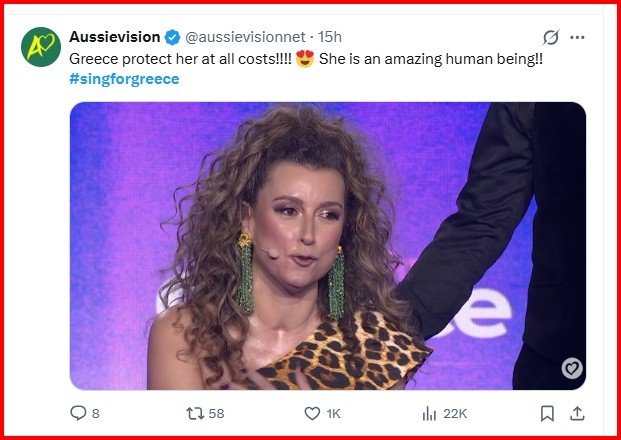Image resolution: width=621 pixels, height=440 pixels.
Task: Open the Aussievision display name link
Action: click(x=114, y=37)
